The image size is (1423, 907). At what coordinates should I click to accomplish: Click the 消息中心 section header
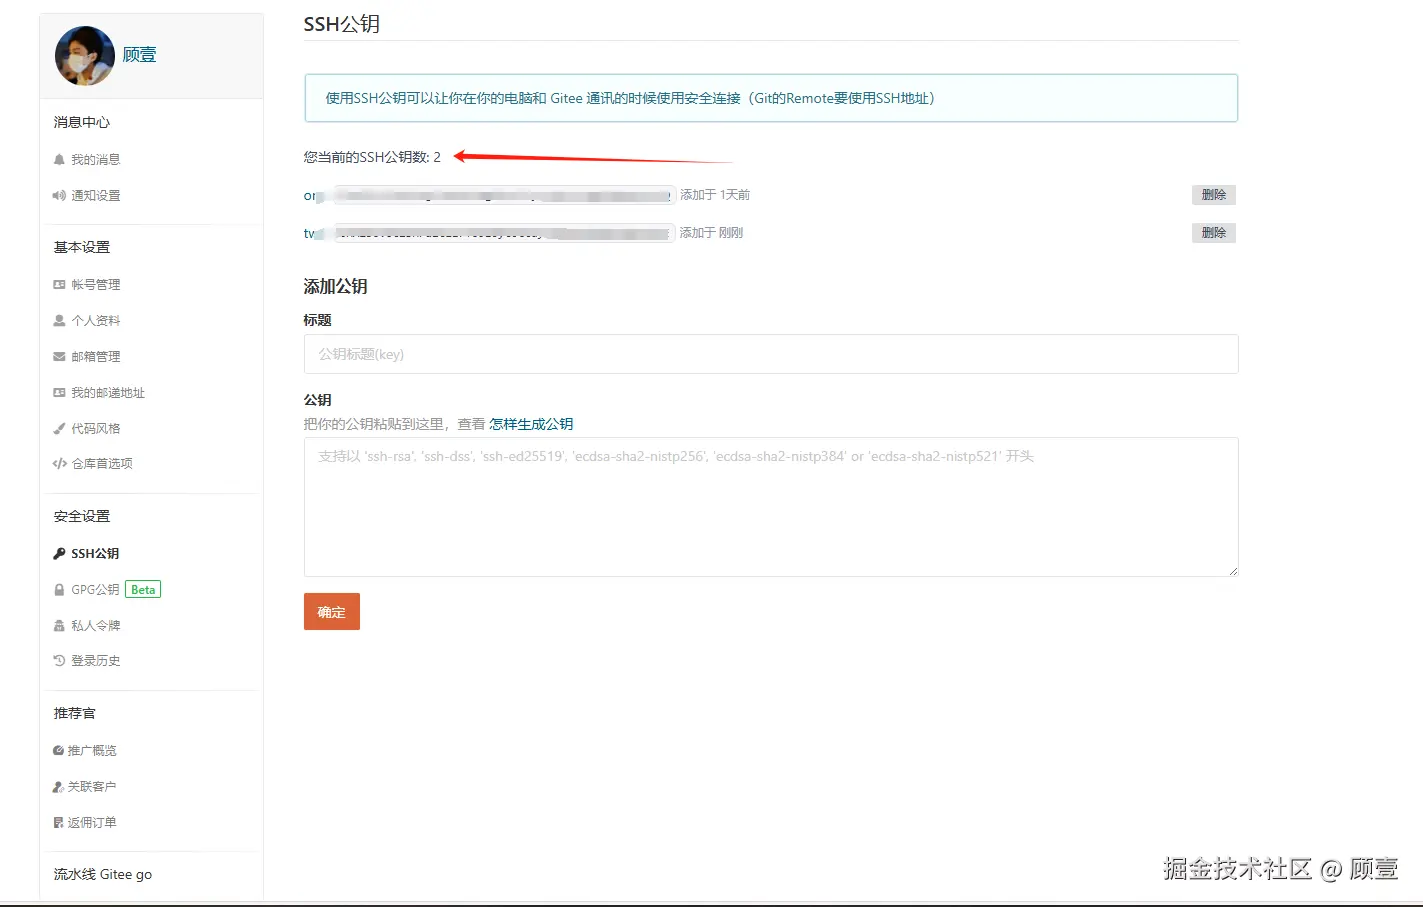[x=82, y=122]
